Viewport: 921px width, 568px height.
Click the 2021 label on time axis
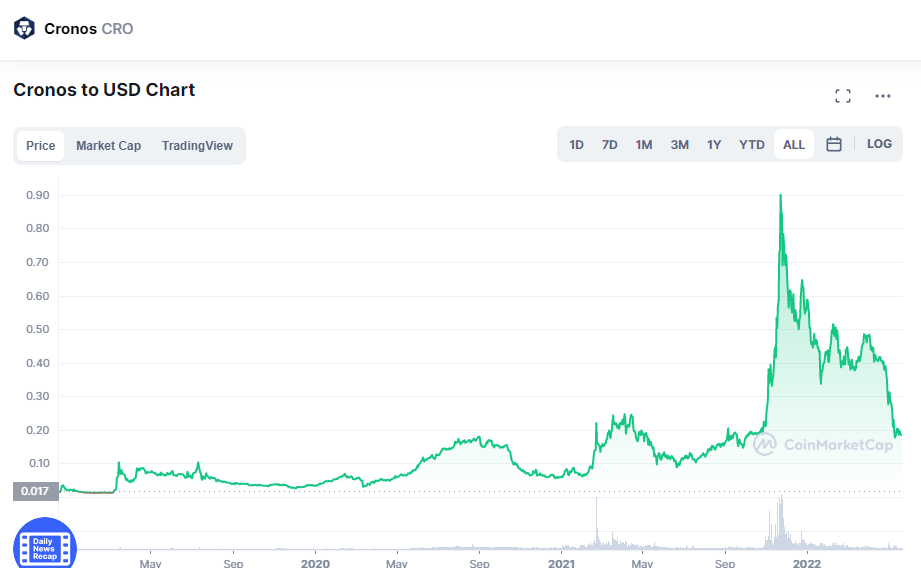click(561, 563)
